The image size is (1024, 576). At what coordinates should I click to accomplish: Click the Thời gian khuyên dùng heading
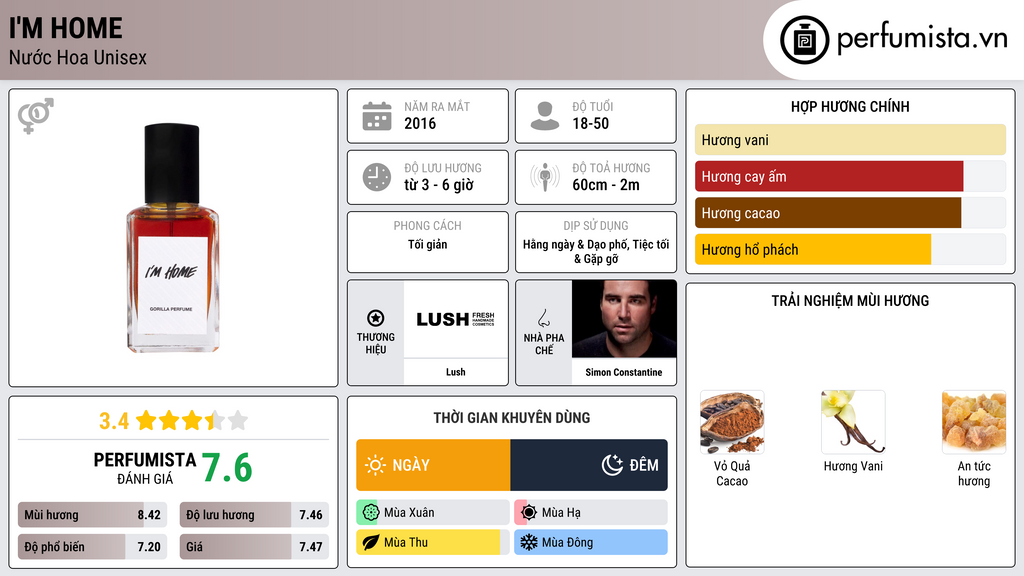coord(512,417)
